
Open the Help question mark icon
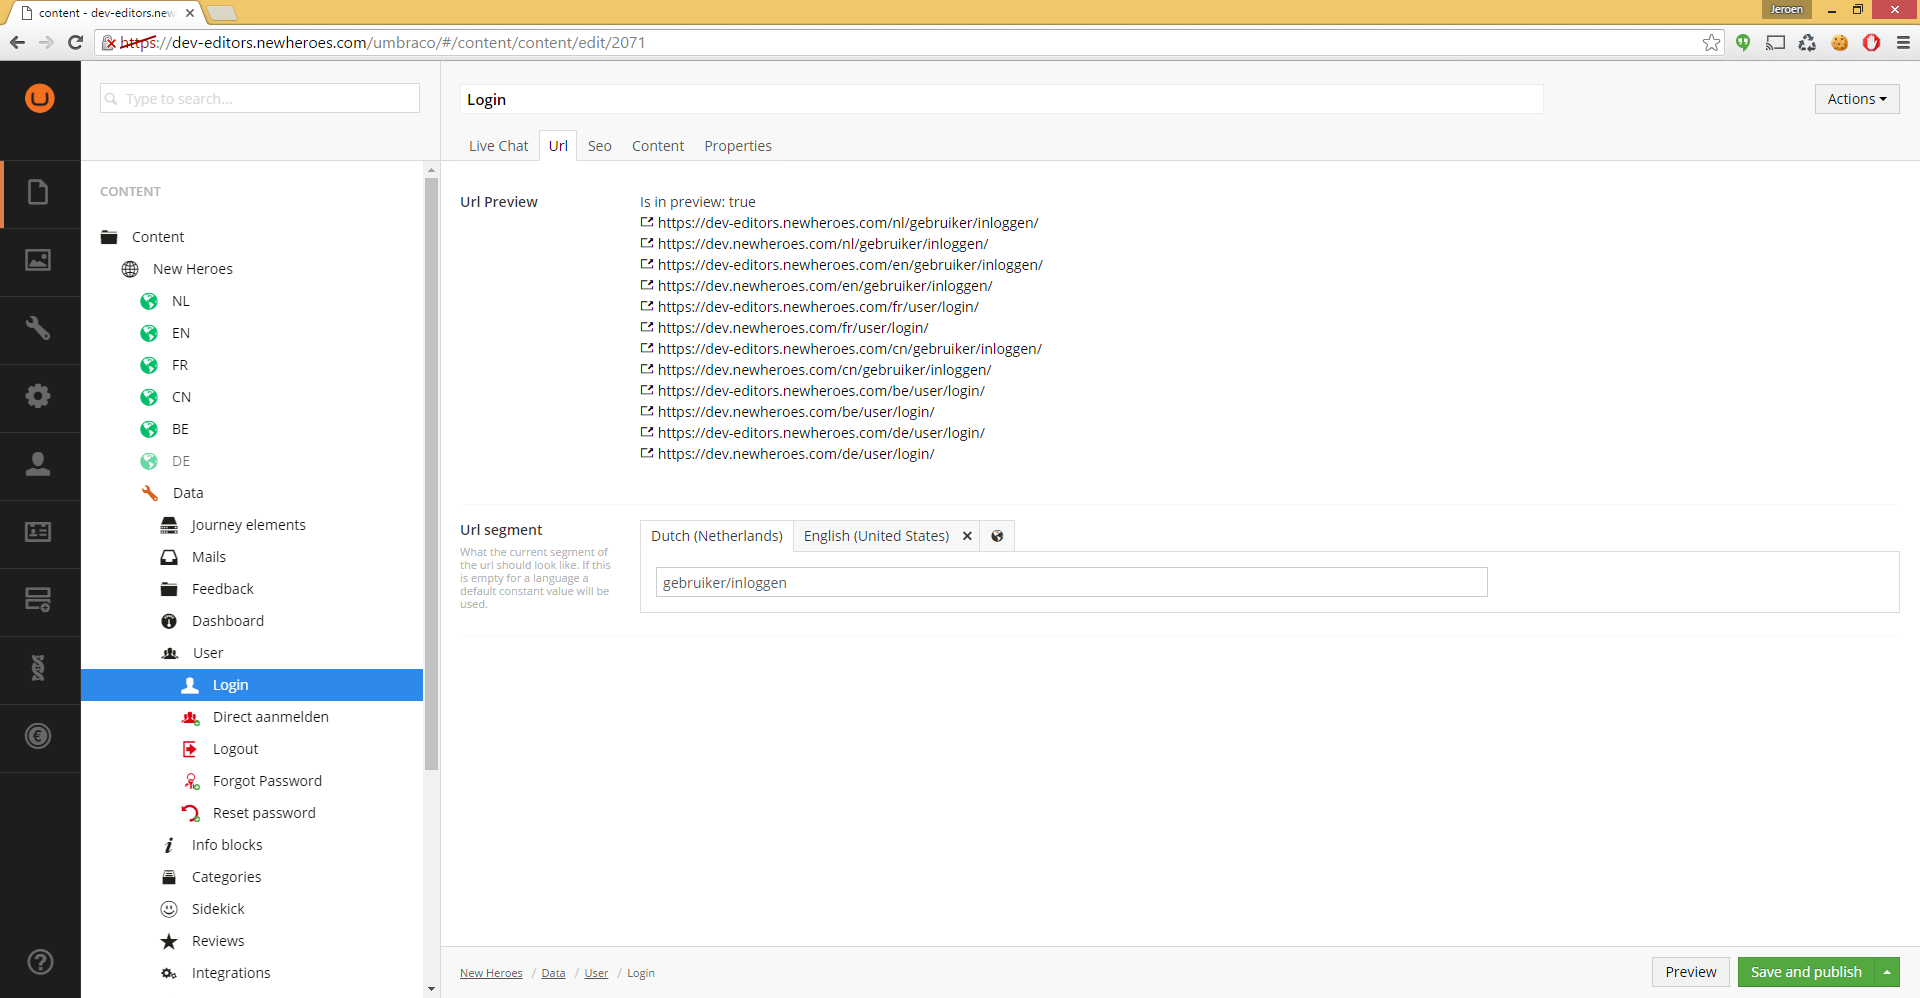point(40,962)
